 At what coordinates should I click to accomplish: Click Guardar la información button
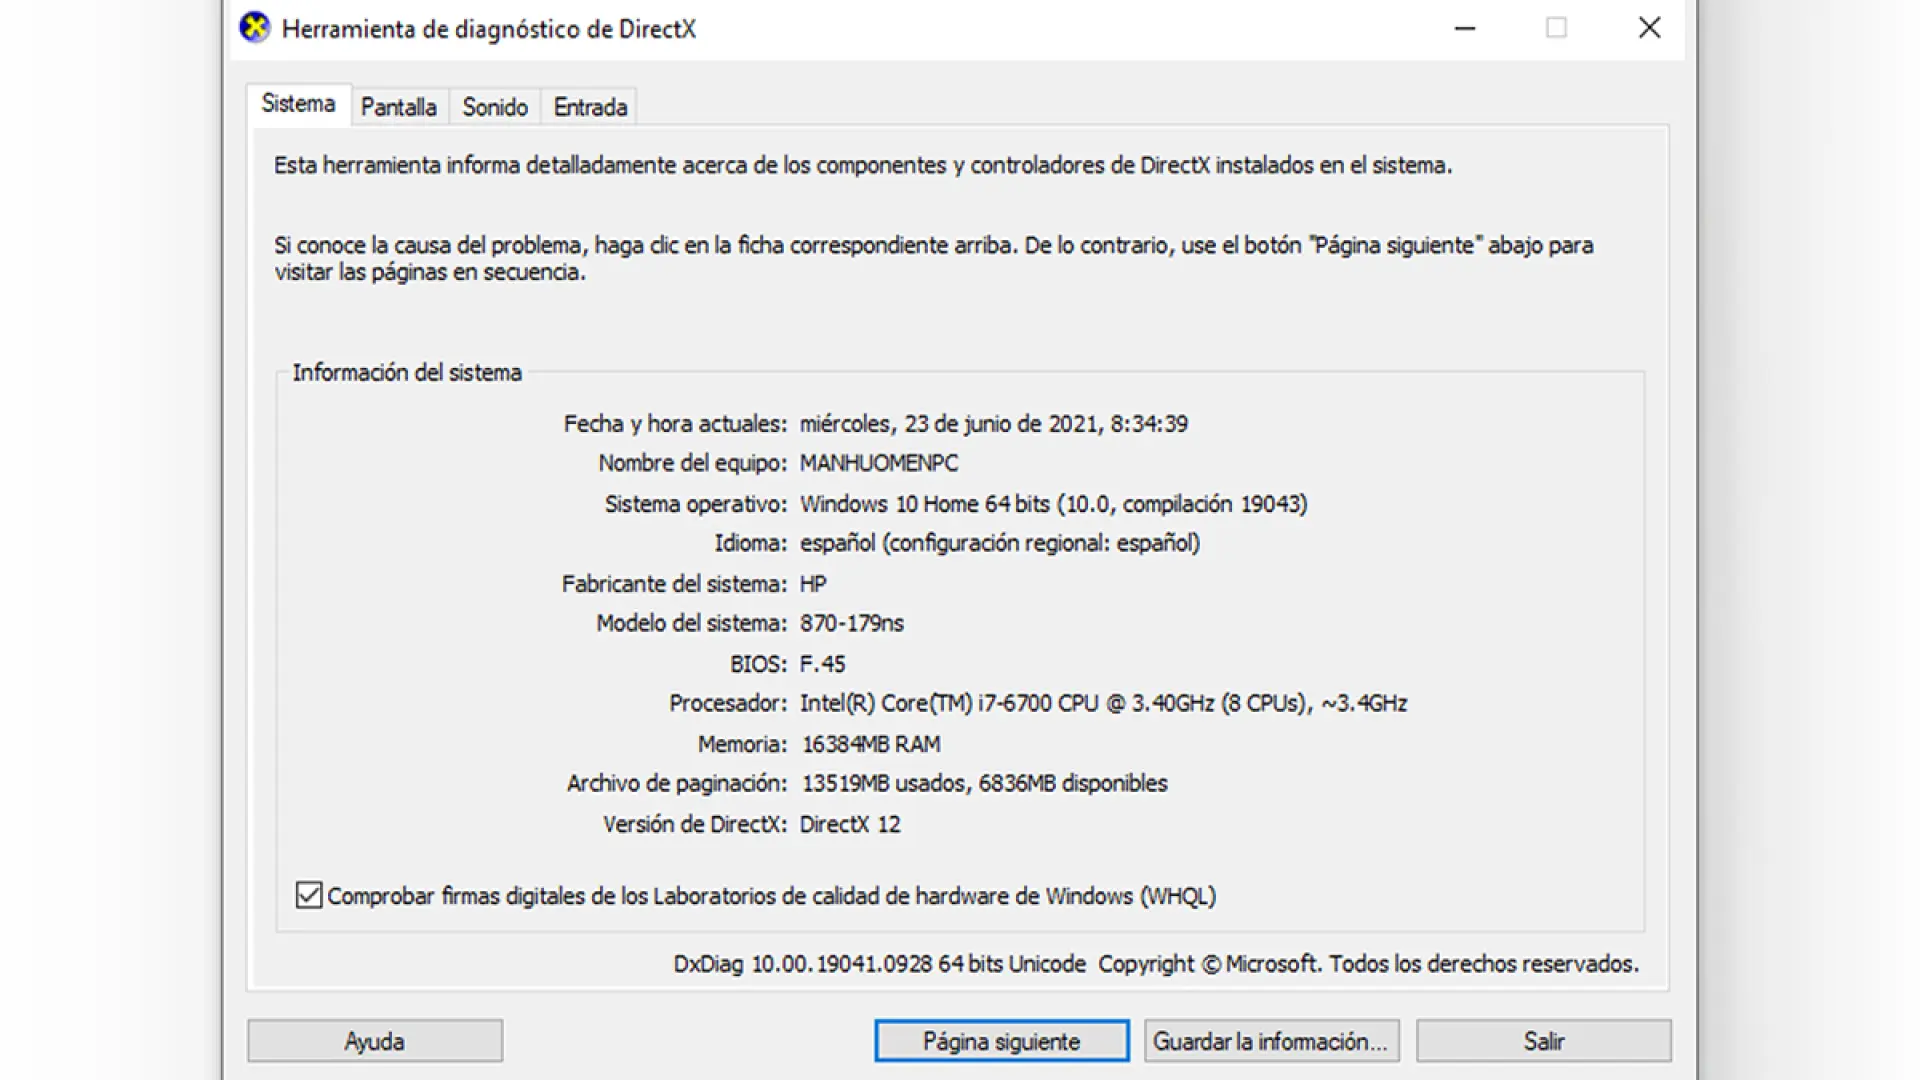click(1271, 1041)
